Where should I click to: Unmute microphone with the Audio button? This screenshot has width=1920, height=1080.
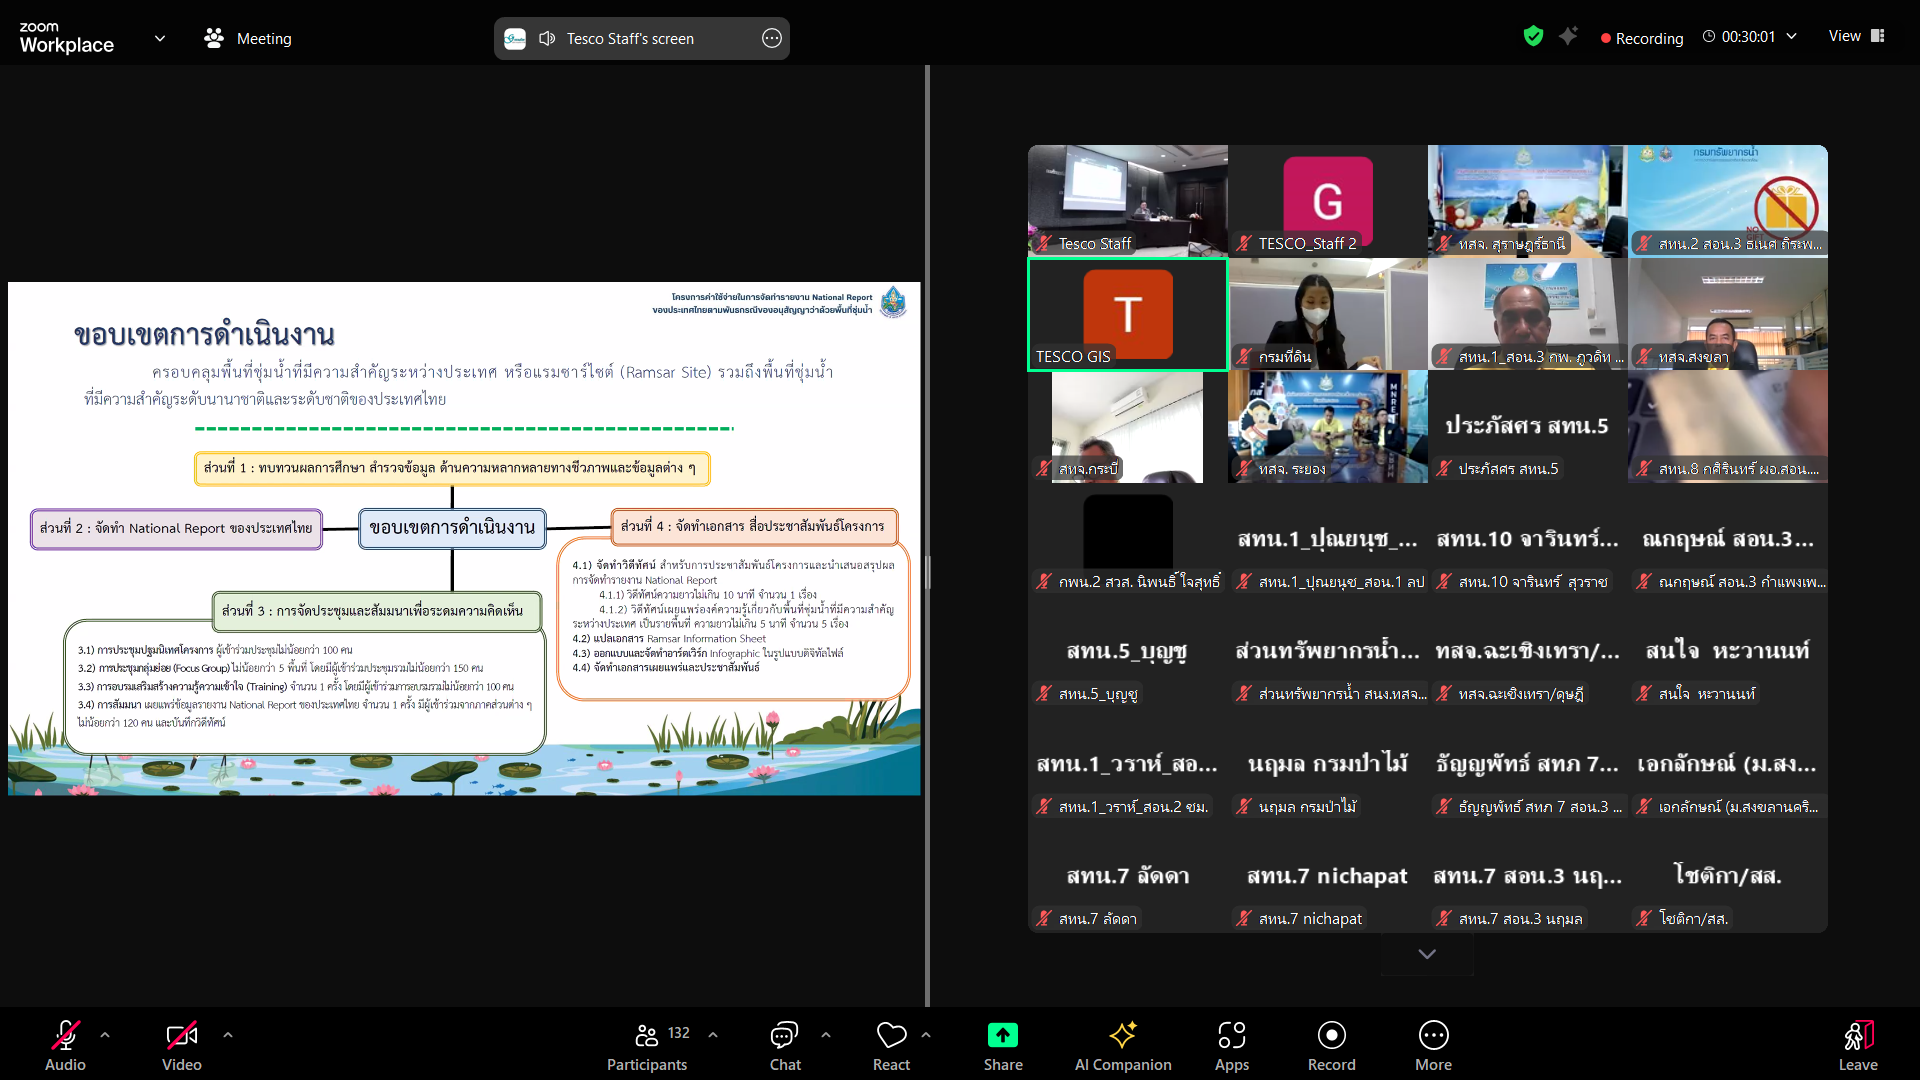(65, 1045)
